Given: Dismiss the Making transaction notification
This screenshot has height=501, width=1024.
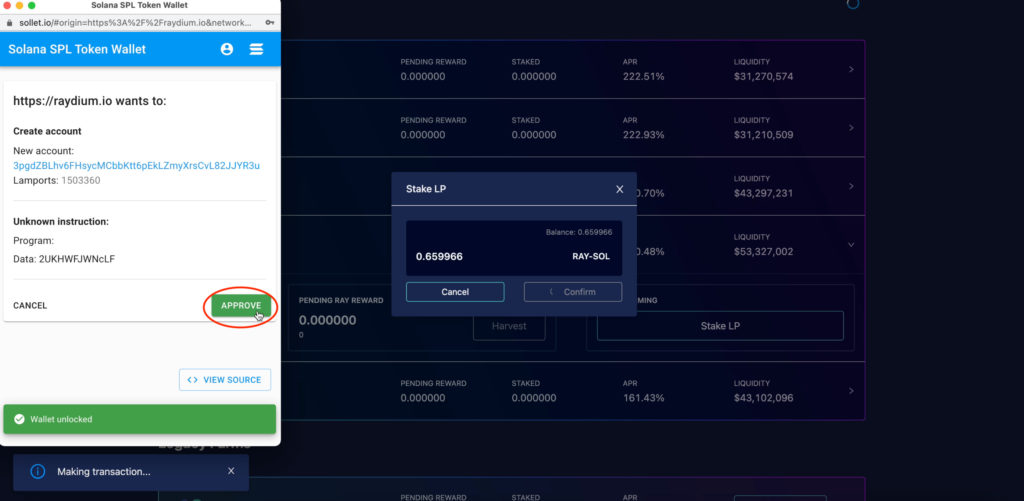Looking at the screenshot, I should (x=231, y=471).
